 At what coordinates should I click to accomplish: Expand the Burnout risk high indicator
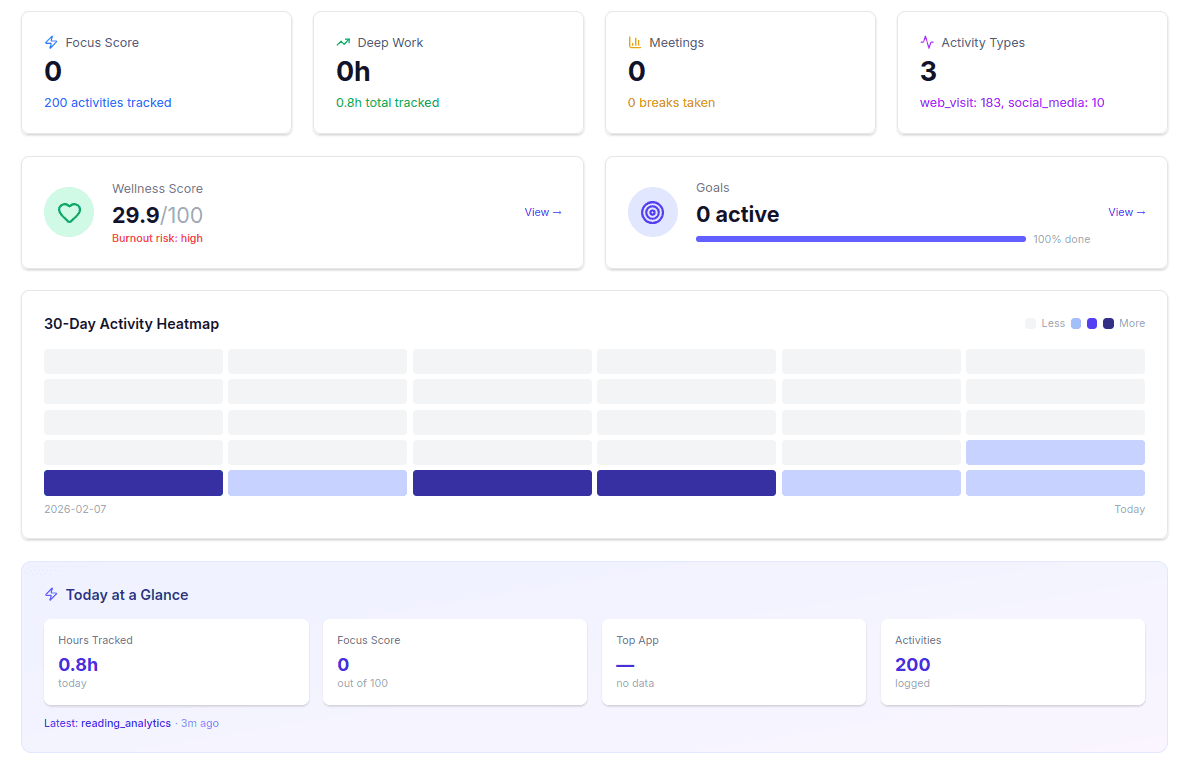pos(157,238)
